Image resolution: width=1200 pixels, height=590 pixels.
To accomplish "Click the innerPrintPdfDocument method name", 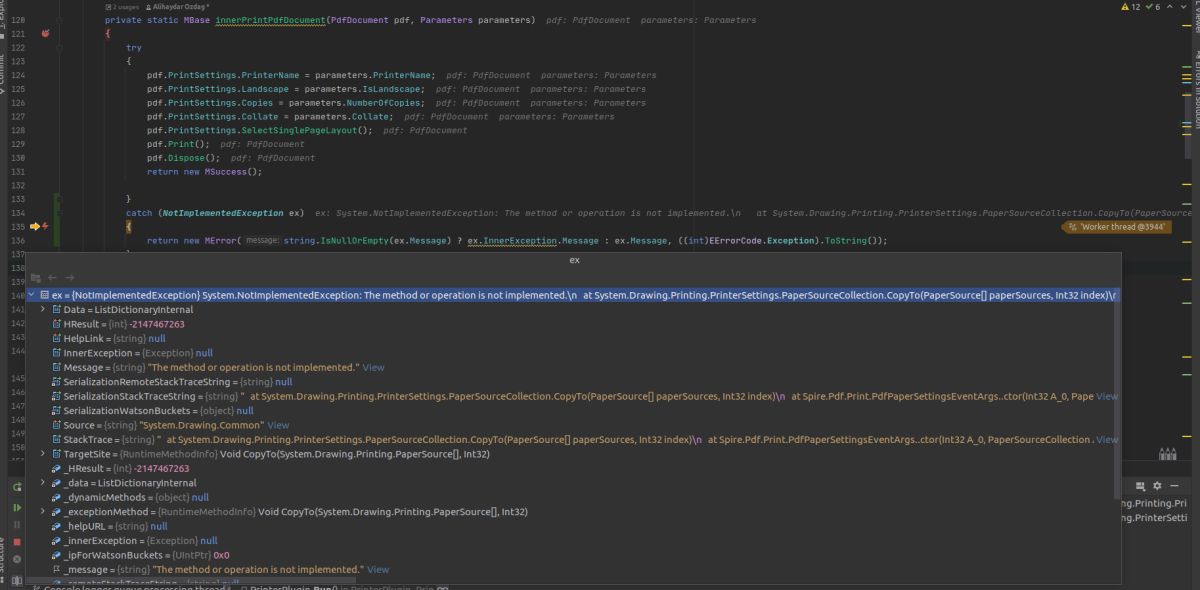I will (x=269, y=20).
